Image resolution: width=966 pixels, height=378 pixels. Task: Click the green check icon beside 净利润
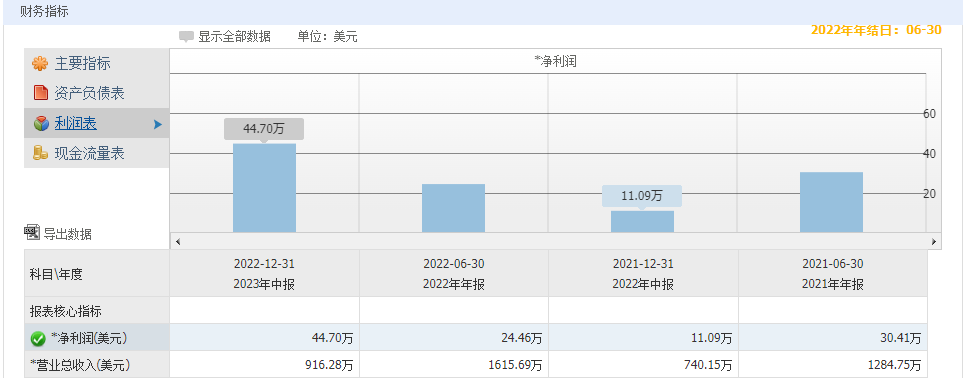point(38,339)
